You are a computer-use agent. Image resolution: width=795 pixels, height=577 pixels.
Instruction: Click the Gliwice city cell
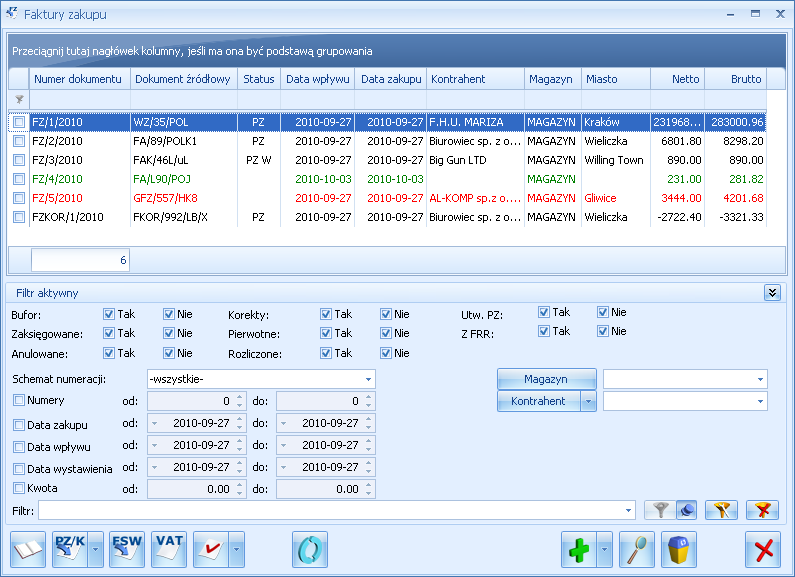click(616, 198)
